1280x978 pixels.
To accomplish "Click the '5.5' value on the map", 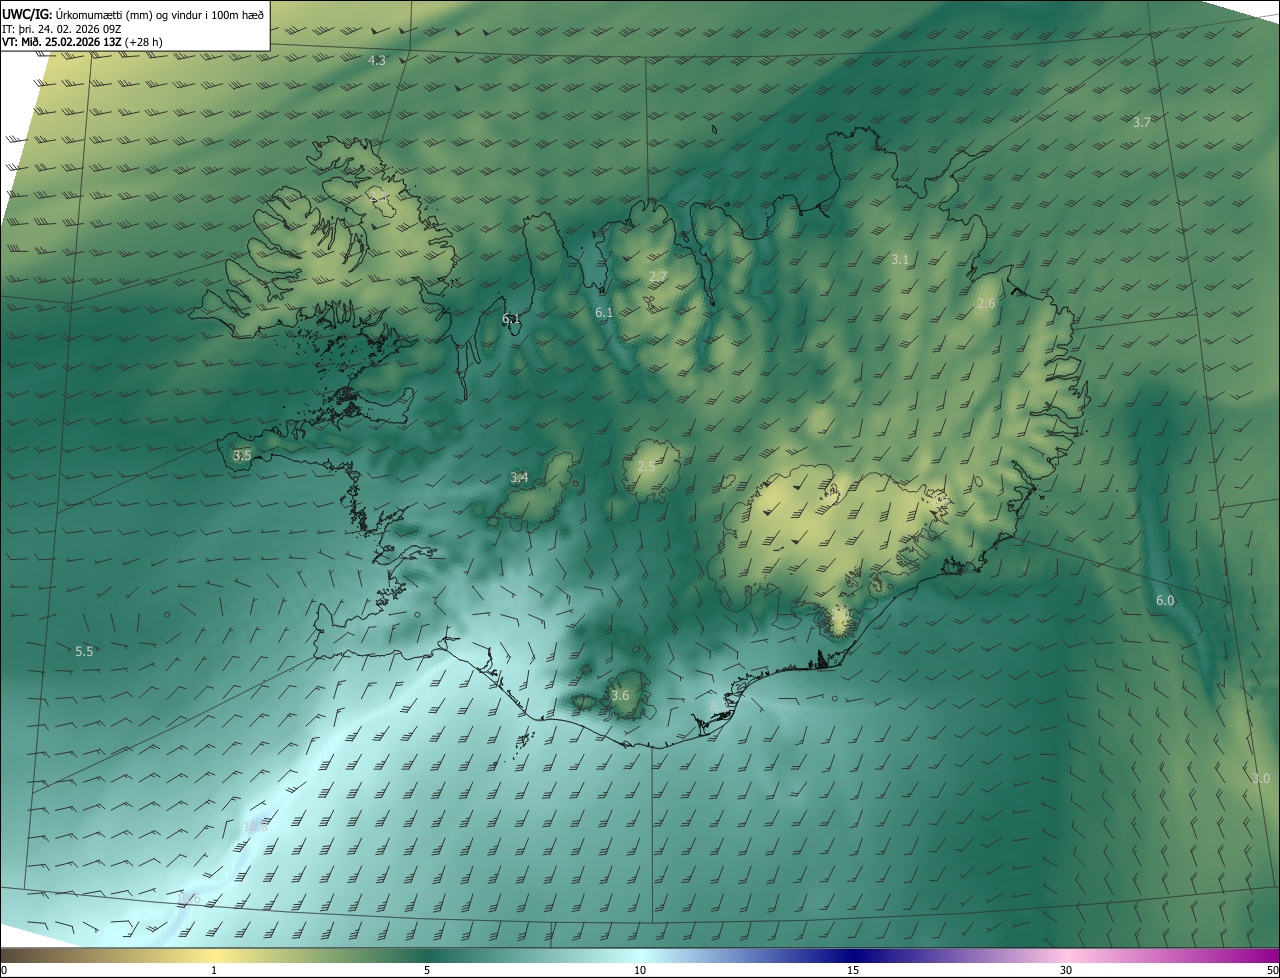I will click(84, 651).
